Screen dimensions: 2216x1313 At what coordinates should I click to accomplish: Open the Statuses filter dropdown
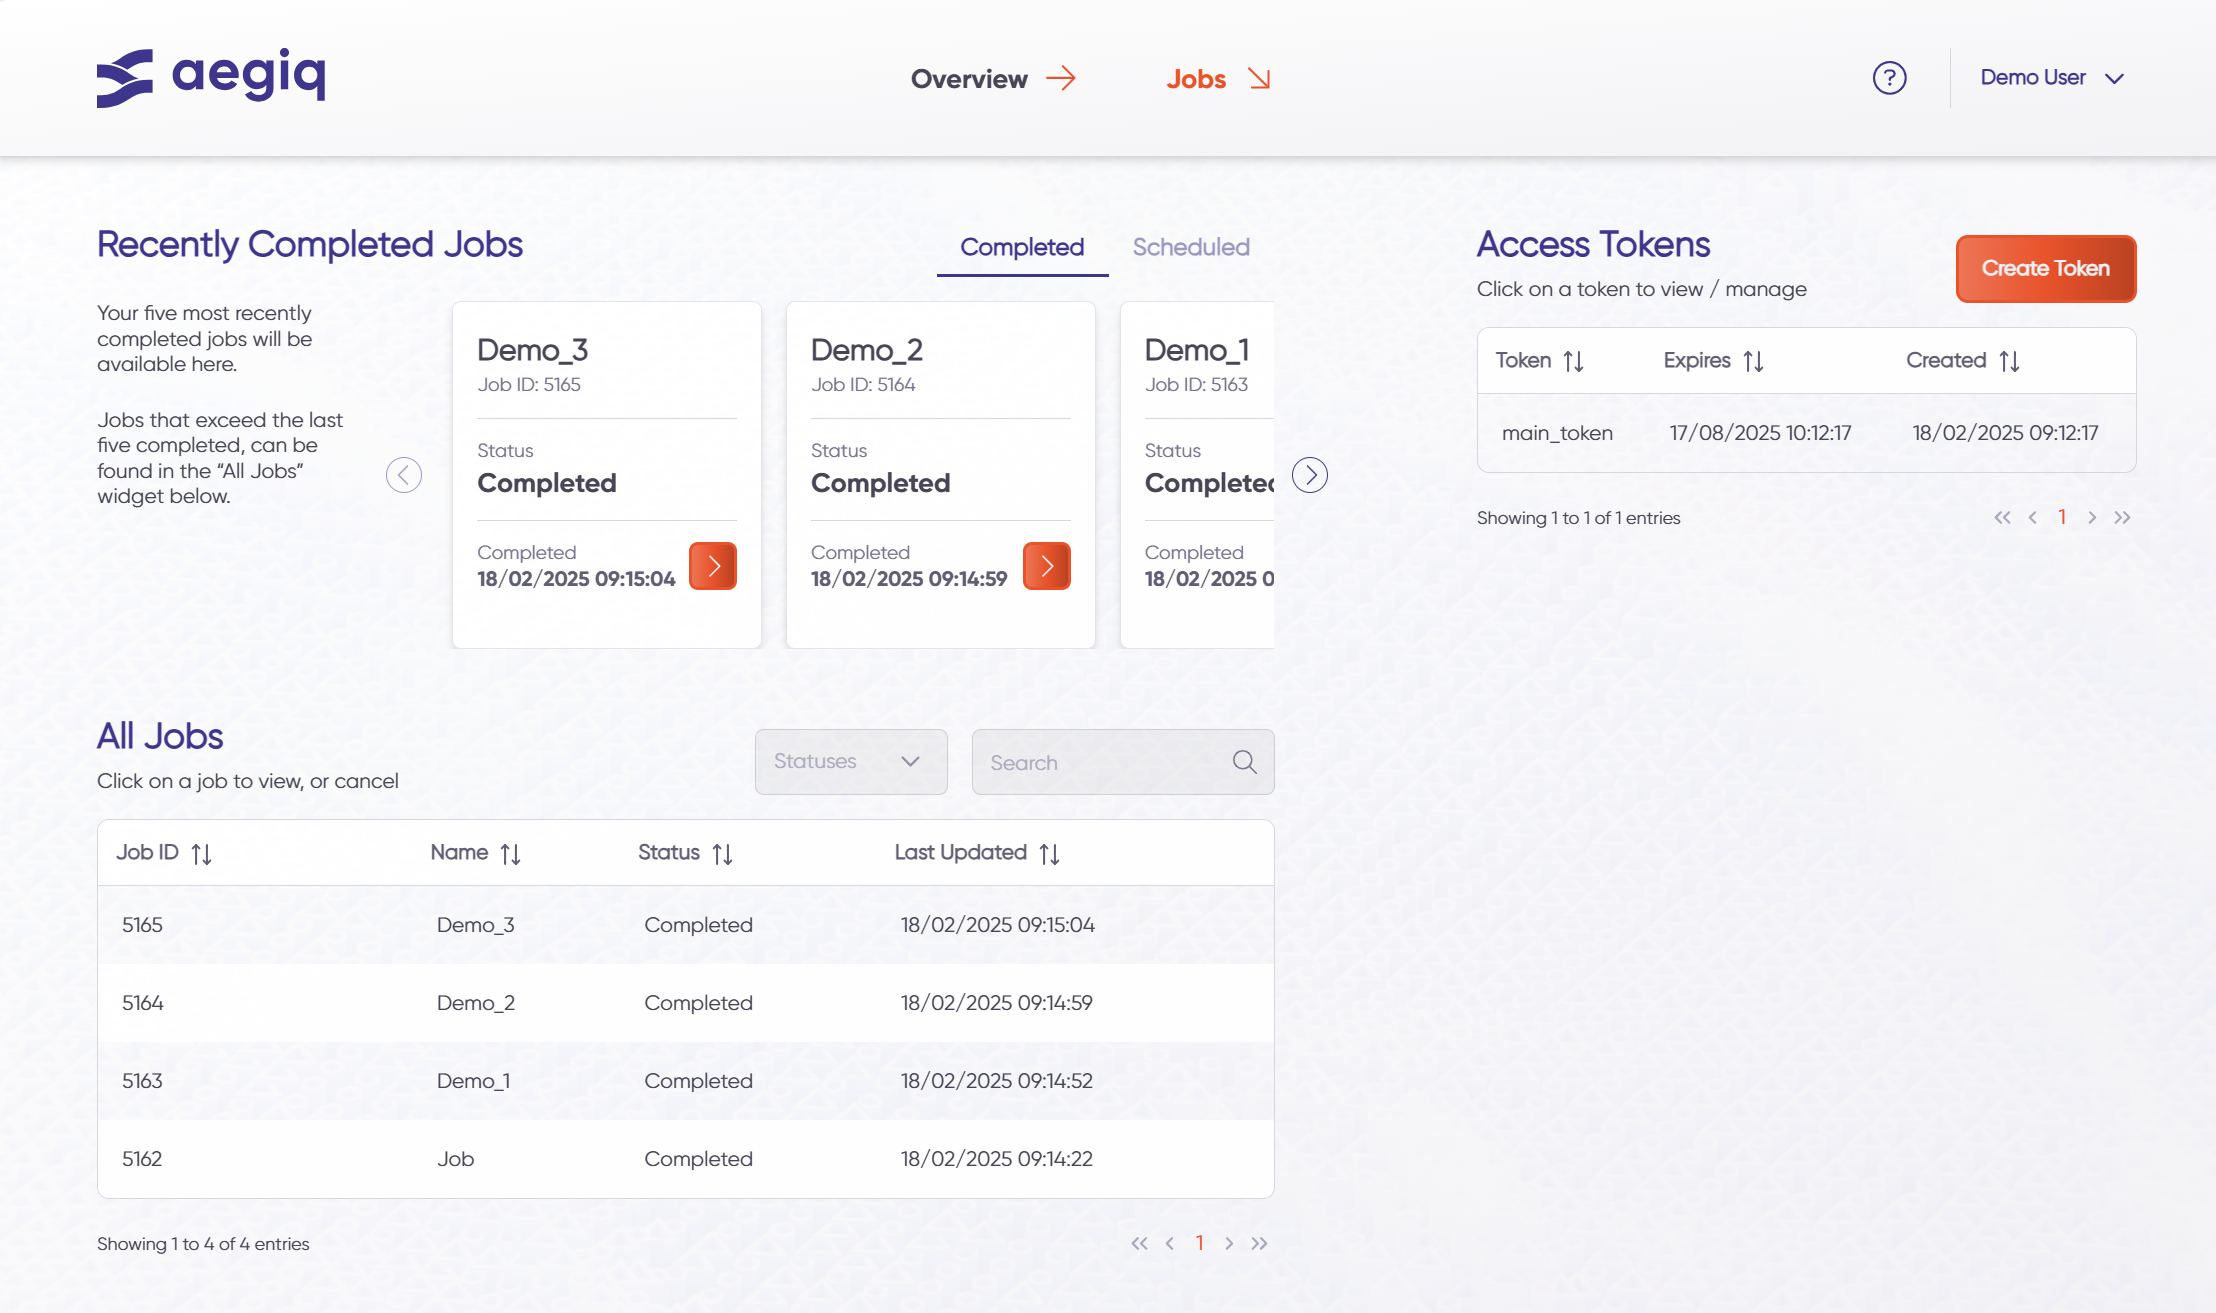pyautogui.click(x=850, y=762)
